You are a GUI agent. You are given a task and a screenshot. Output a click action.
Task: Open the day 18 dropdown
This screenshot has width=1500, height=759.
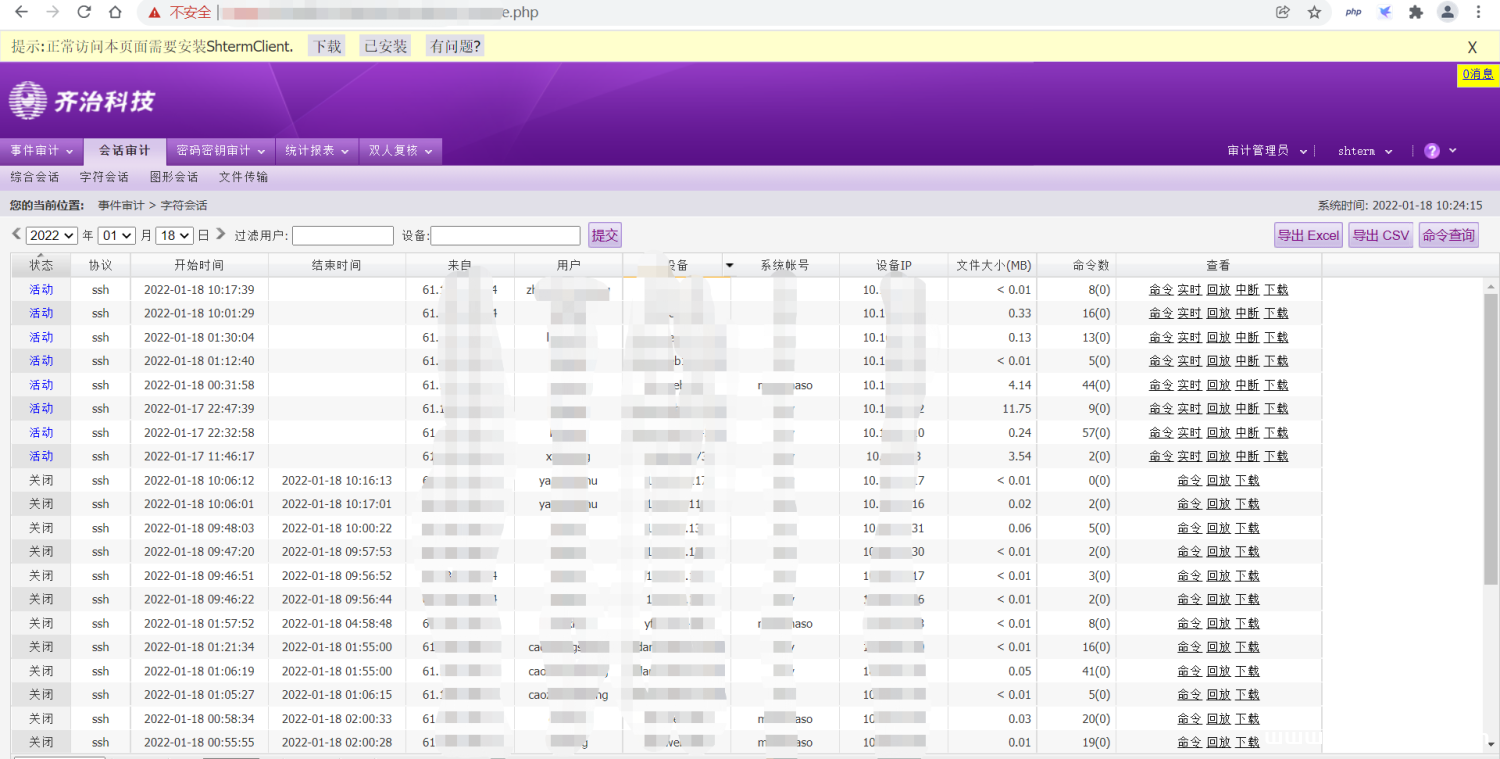[174, 236]
